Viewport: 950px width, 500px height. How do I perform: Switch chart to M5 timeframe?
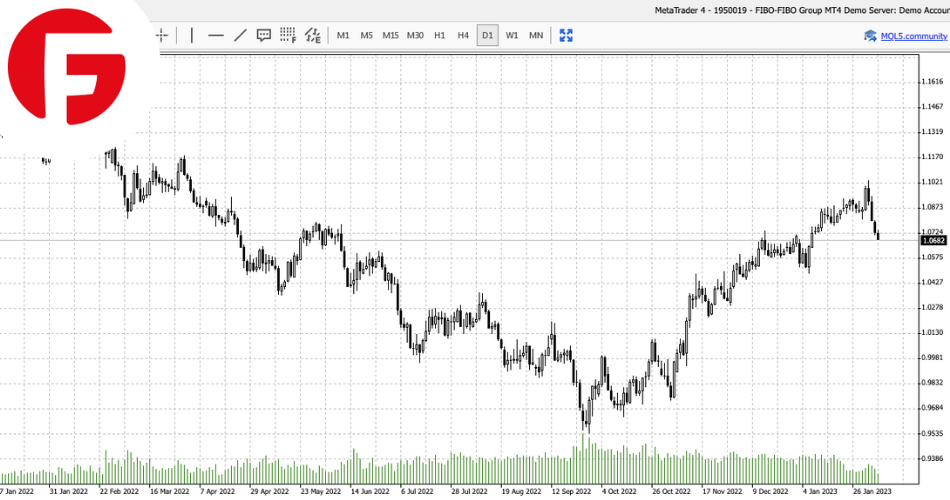(366, 35)
